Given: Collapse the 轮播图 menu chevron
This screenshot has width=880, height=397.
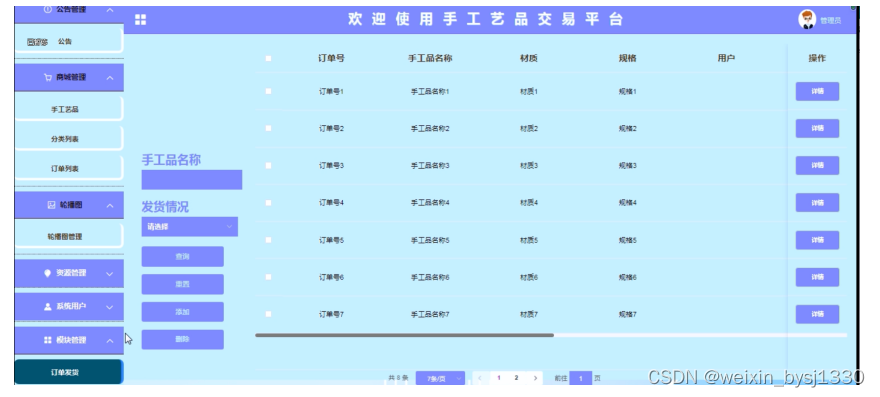Looking at the screenshot, I should tap(110, 206).
